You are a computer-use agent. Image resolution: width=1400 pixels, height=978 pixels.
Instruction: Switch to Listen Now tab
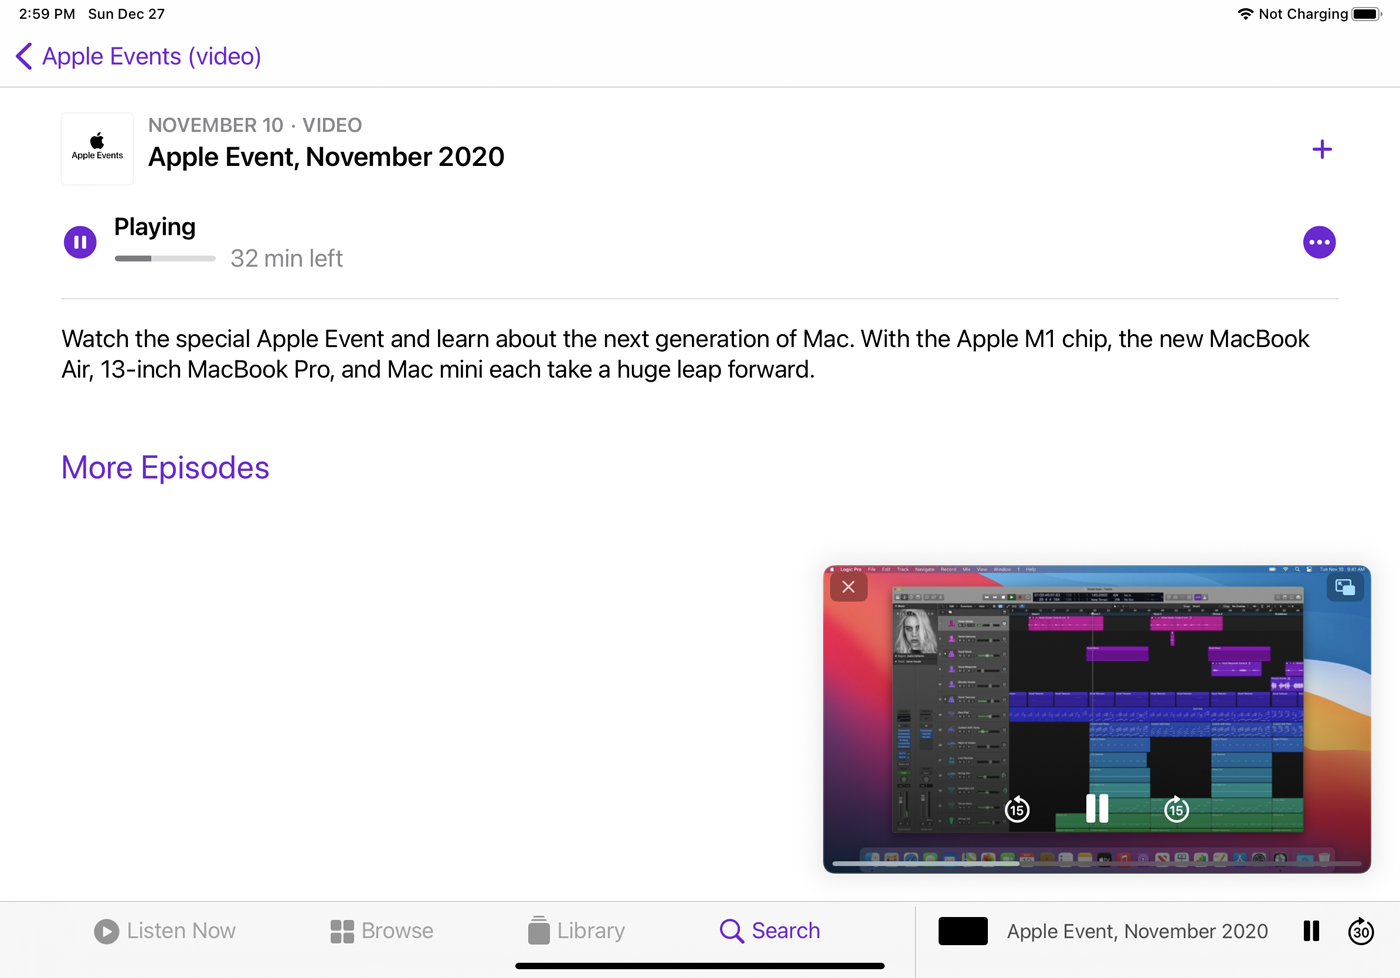tap(165, 931)
